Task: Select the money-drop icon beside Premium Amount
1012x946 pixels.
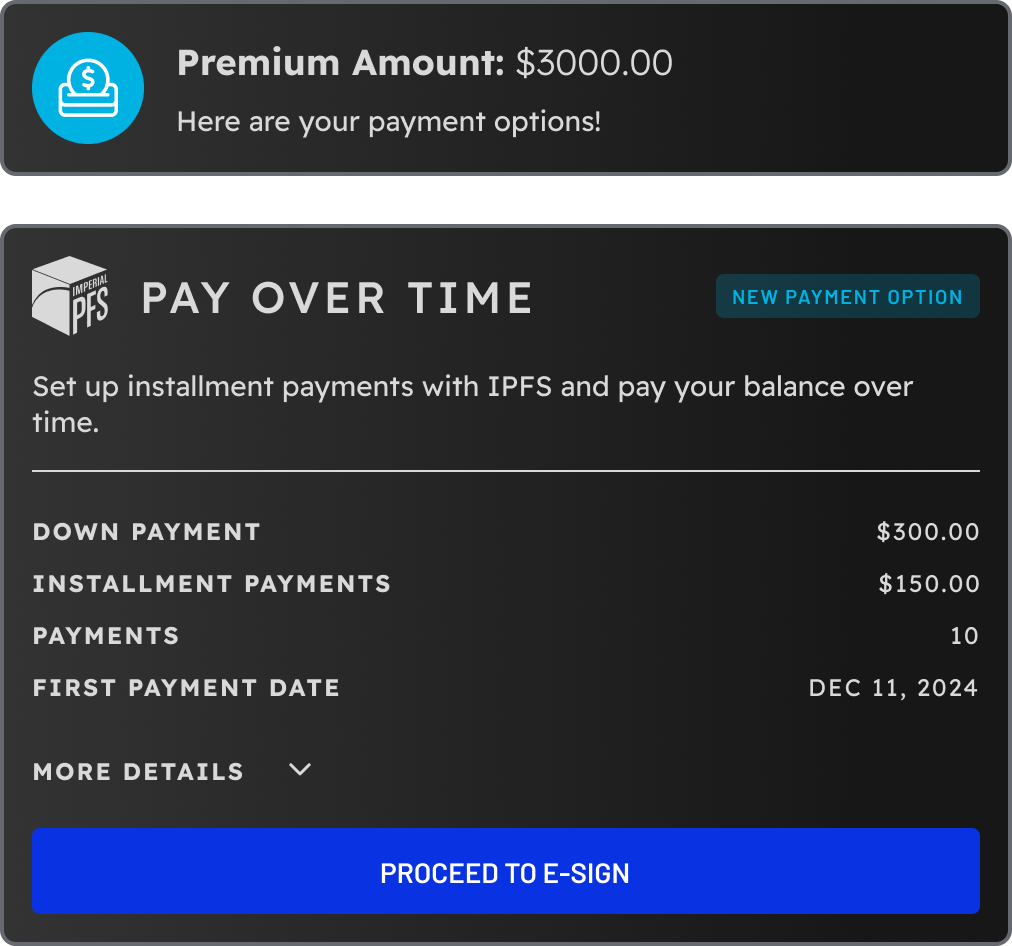Action: 88,88
